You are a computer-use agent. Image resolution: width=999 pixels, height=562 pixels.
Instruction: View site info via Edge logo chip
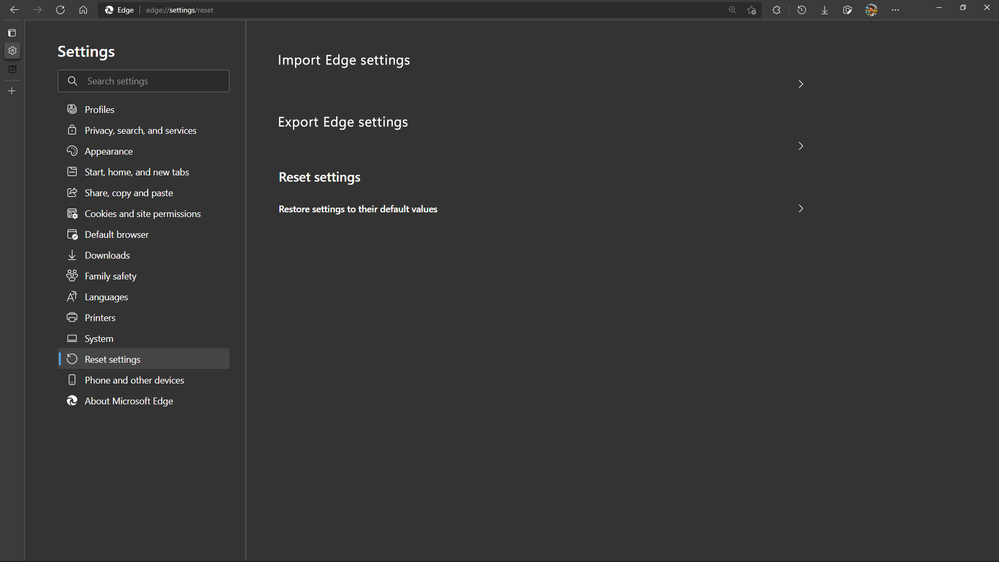point(119,10)
